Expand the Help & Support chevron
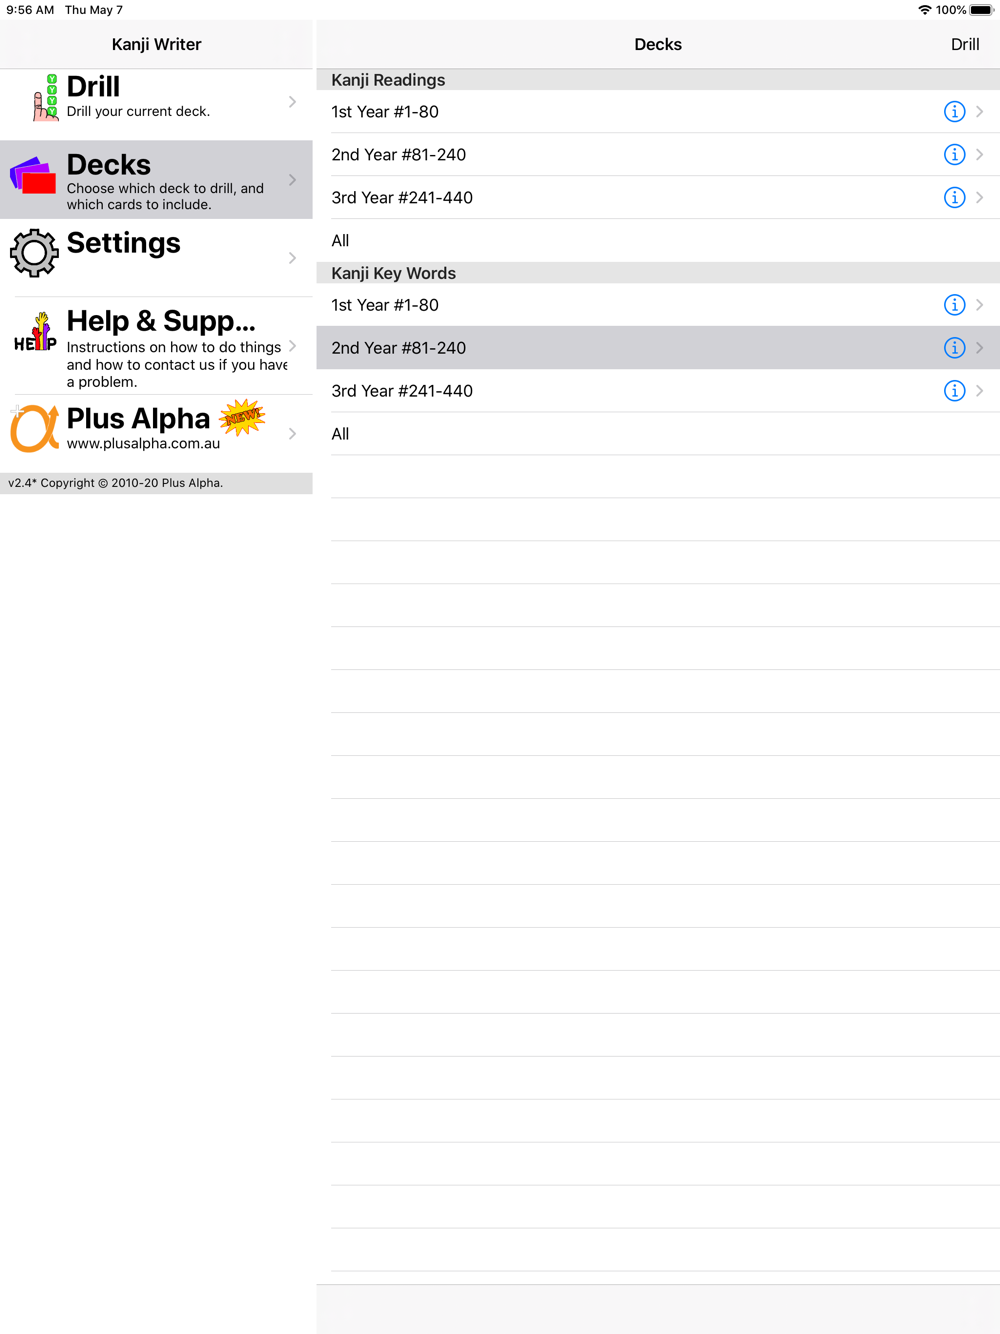The height and width of the screenshot is (1334, 1000). coord(292,346)
